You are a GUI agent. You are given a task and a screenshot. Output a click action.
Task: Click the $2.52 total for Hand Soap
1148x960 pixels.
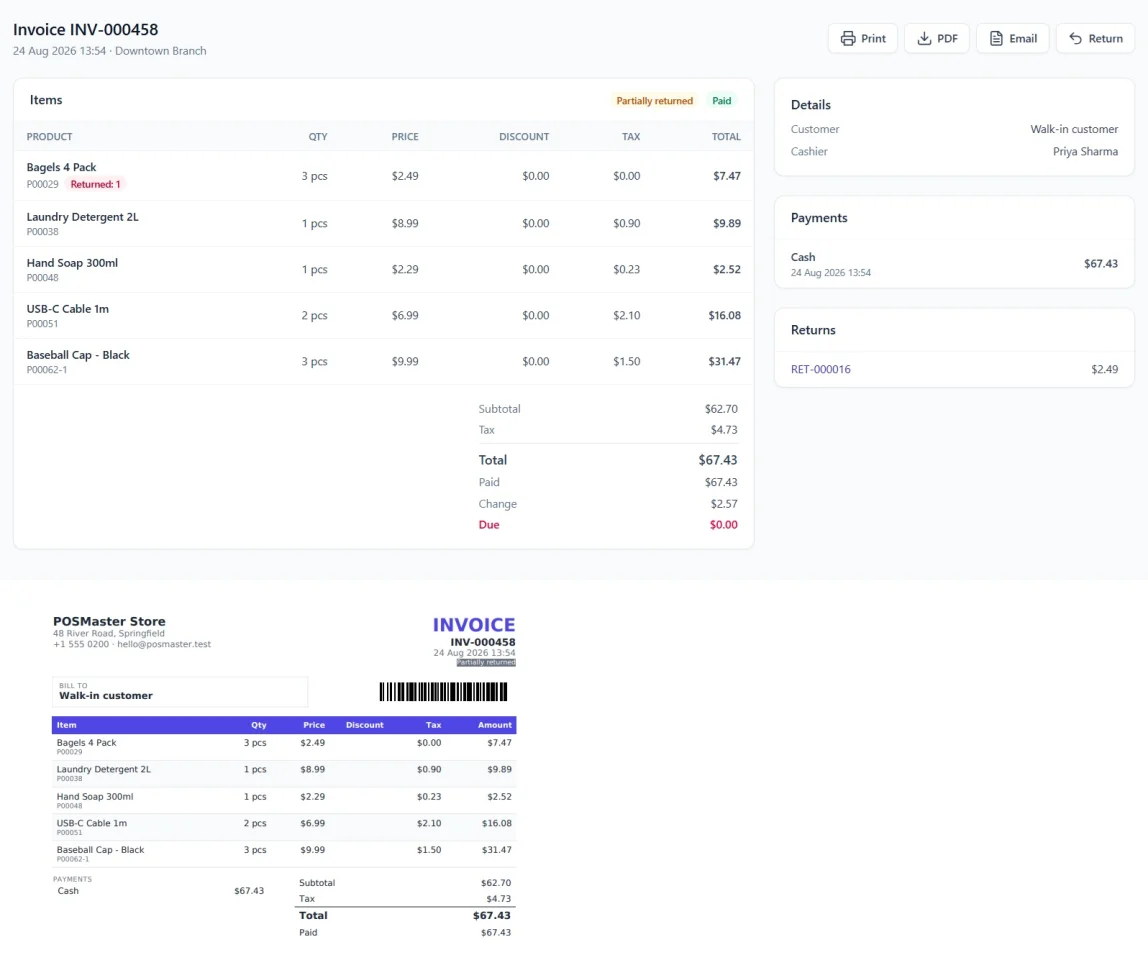pos(726,269)
